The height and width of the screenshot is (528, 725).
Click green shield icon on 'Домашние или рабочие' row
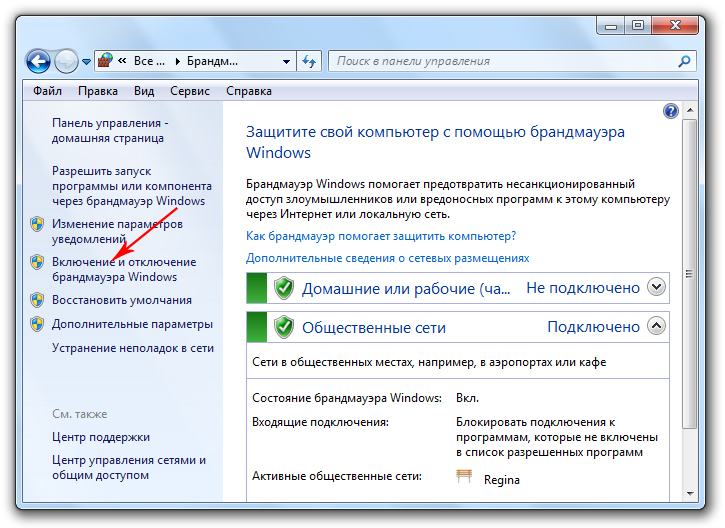(x=283, y=288)
